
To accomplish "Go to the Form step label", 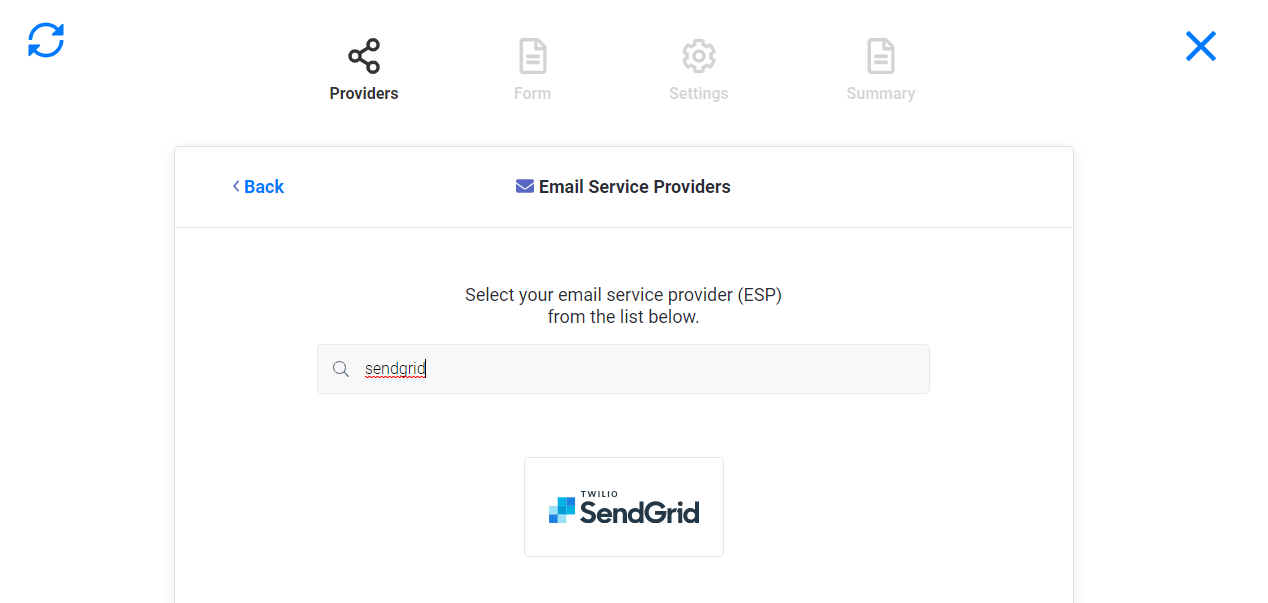I will point(532,93).
